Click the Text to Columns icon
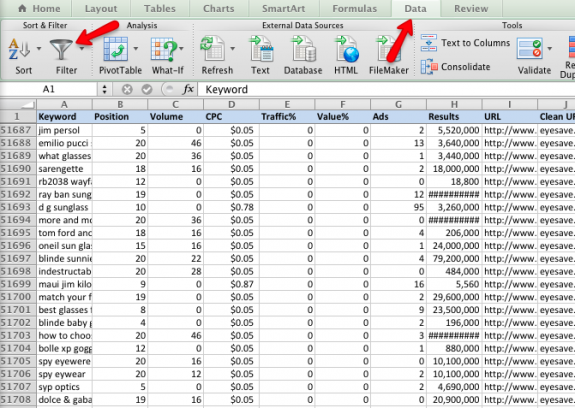This screenshot has height=408, width=575. tap(429, 43)
